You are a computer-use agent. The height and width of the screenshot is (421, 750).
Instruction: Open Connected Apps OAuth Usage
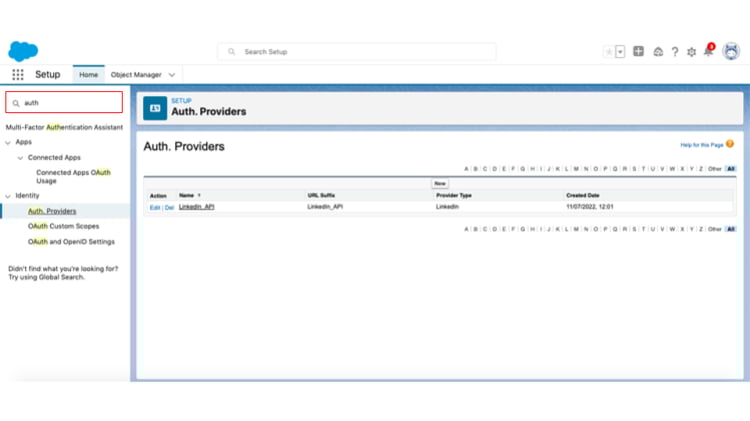[73, 177]
